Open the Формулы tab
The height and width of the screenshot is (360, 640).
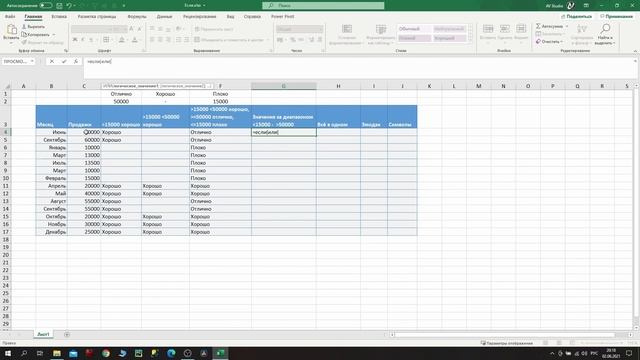coord(137,17)
